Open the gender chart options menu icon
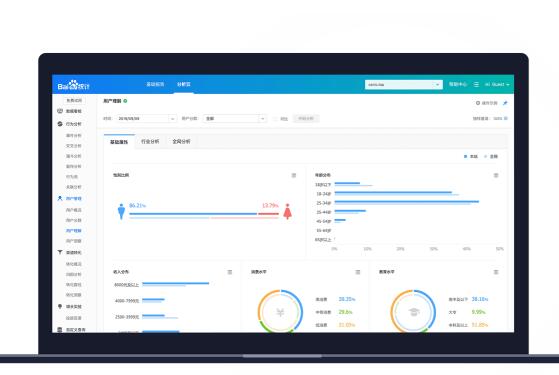Screen dimensions: 559x375 click(294, 175)
